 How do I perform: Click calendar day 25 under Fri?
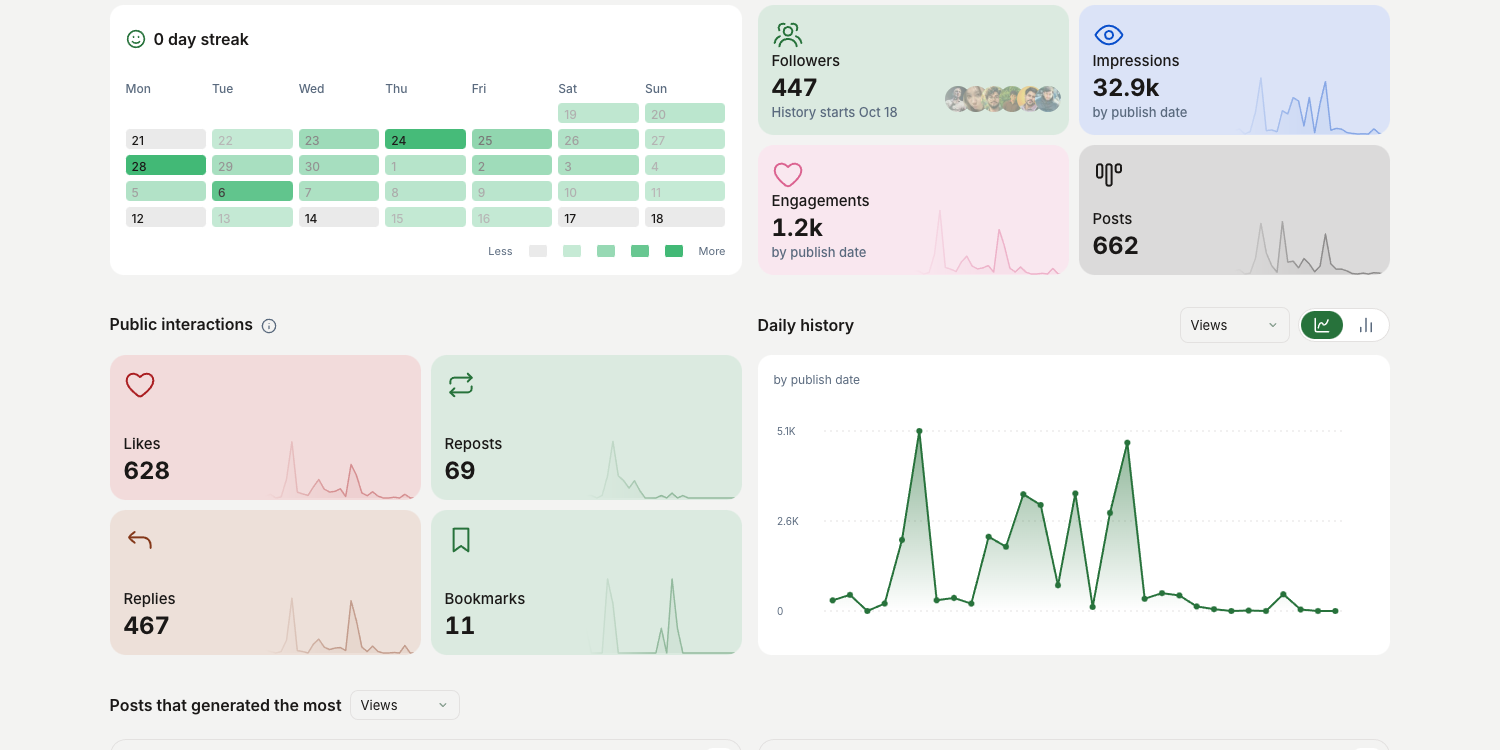pyautogui.click(x=512, y=140)
